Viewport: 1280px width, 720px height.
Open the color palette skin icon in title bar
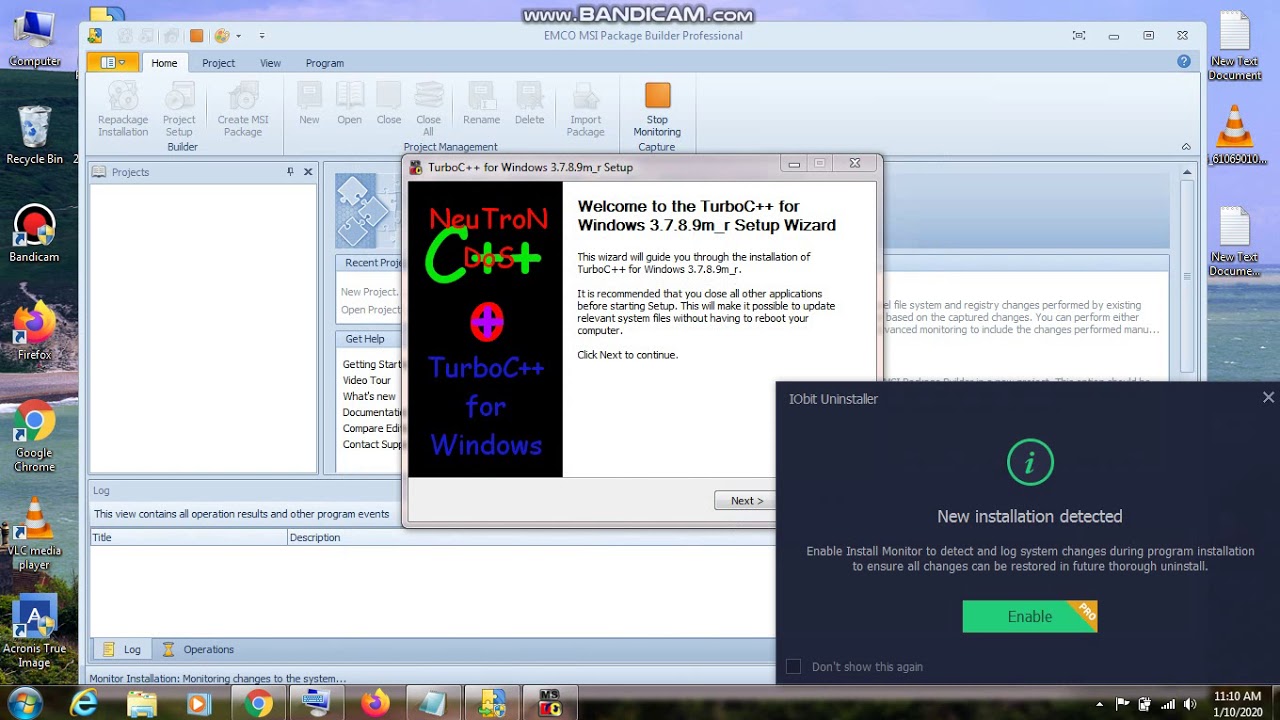click(221, 36)
